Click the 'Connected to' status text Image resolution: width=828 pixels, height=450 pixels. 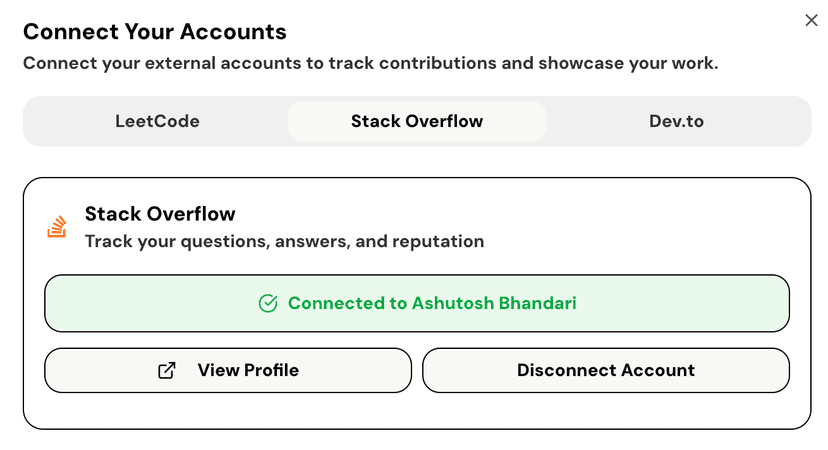point(347,303)
